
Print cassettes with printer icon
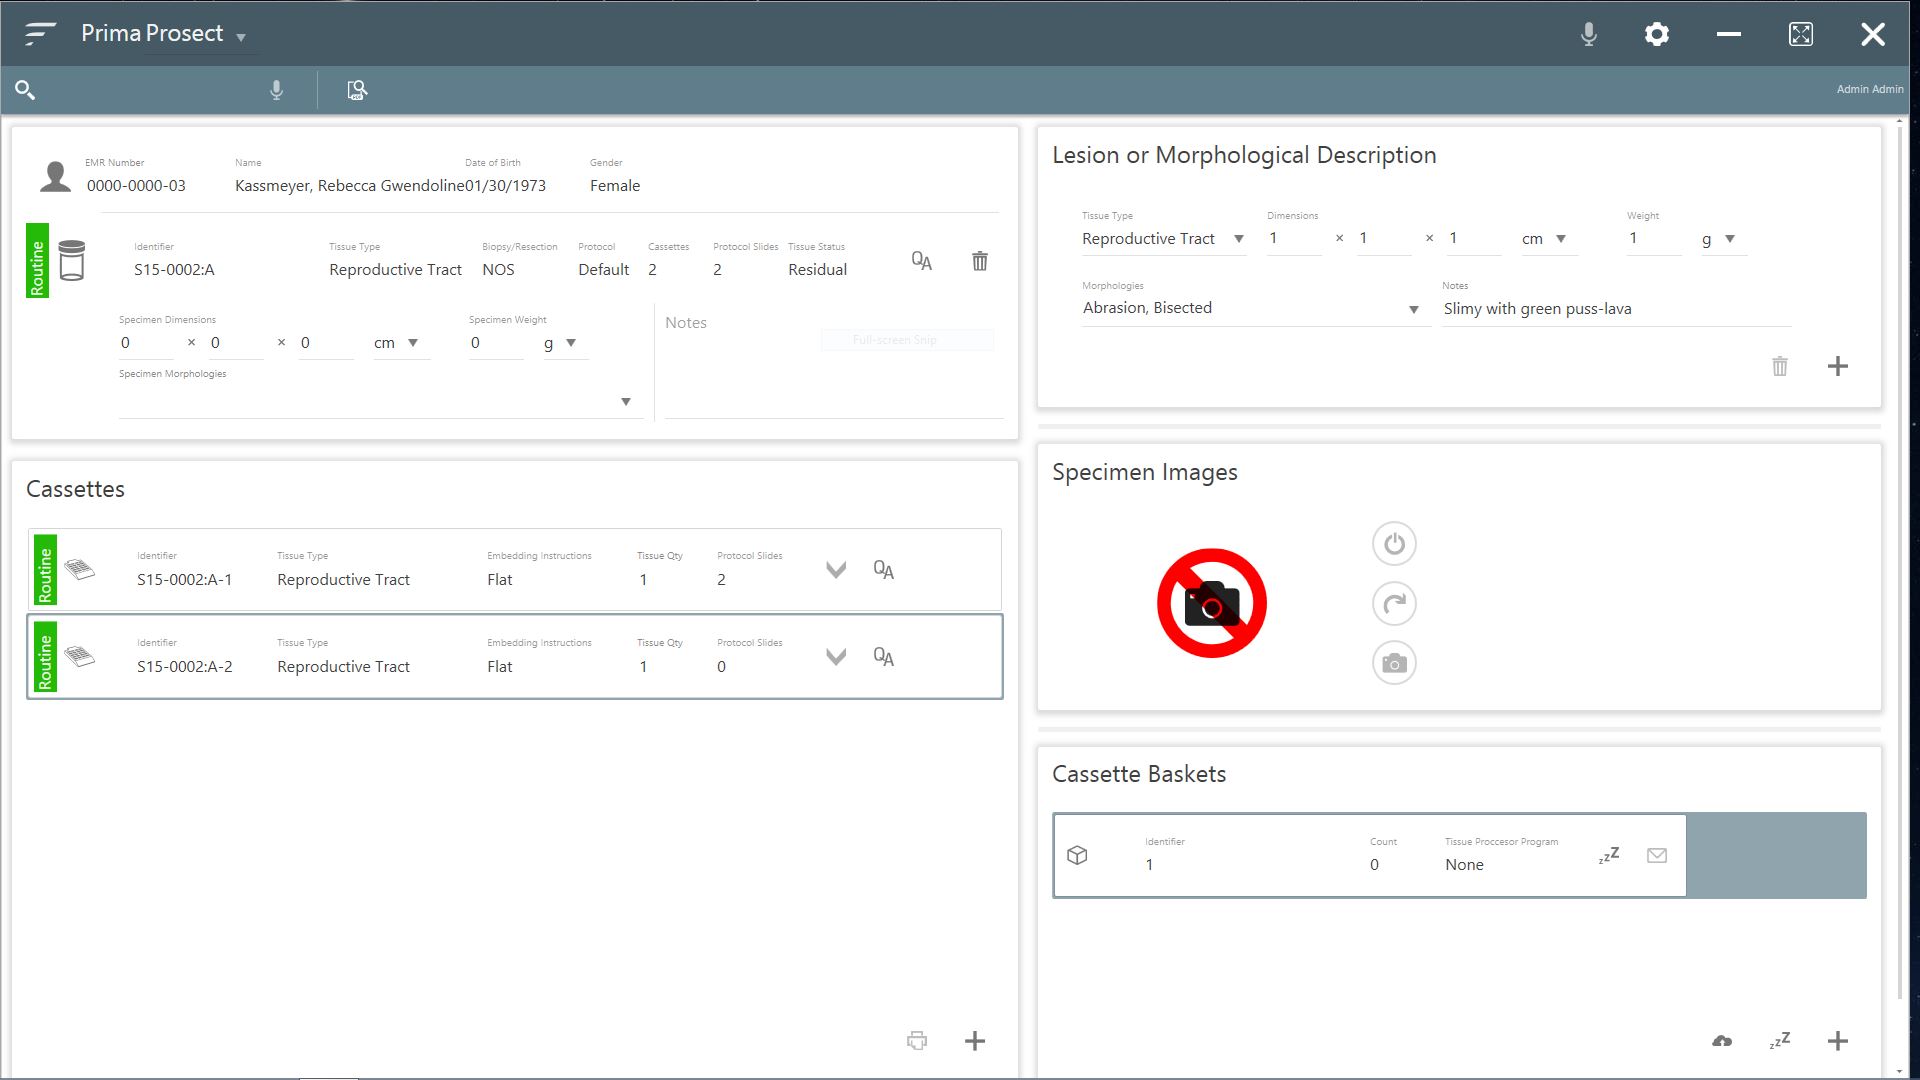coord(917,1041)
